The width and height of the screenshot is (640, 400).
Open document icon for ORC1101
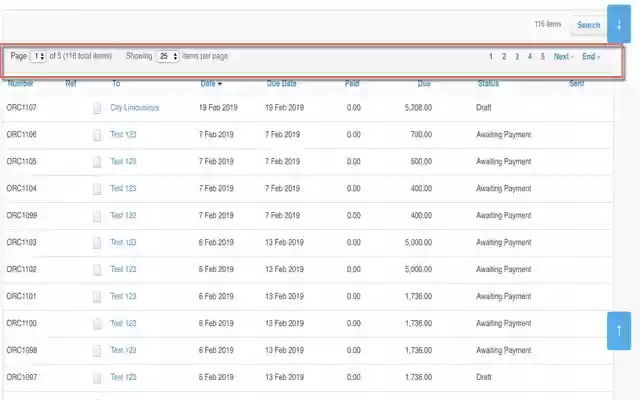(x=97, y=296)
